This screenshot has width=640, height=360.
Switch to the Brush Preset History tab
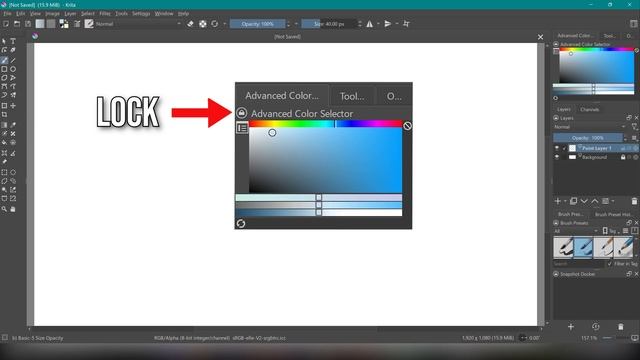coord(613,214)
